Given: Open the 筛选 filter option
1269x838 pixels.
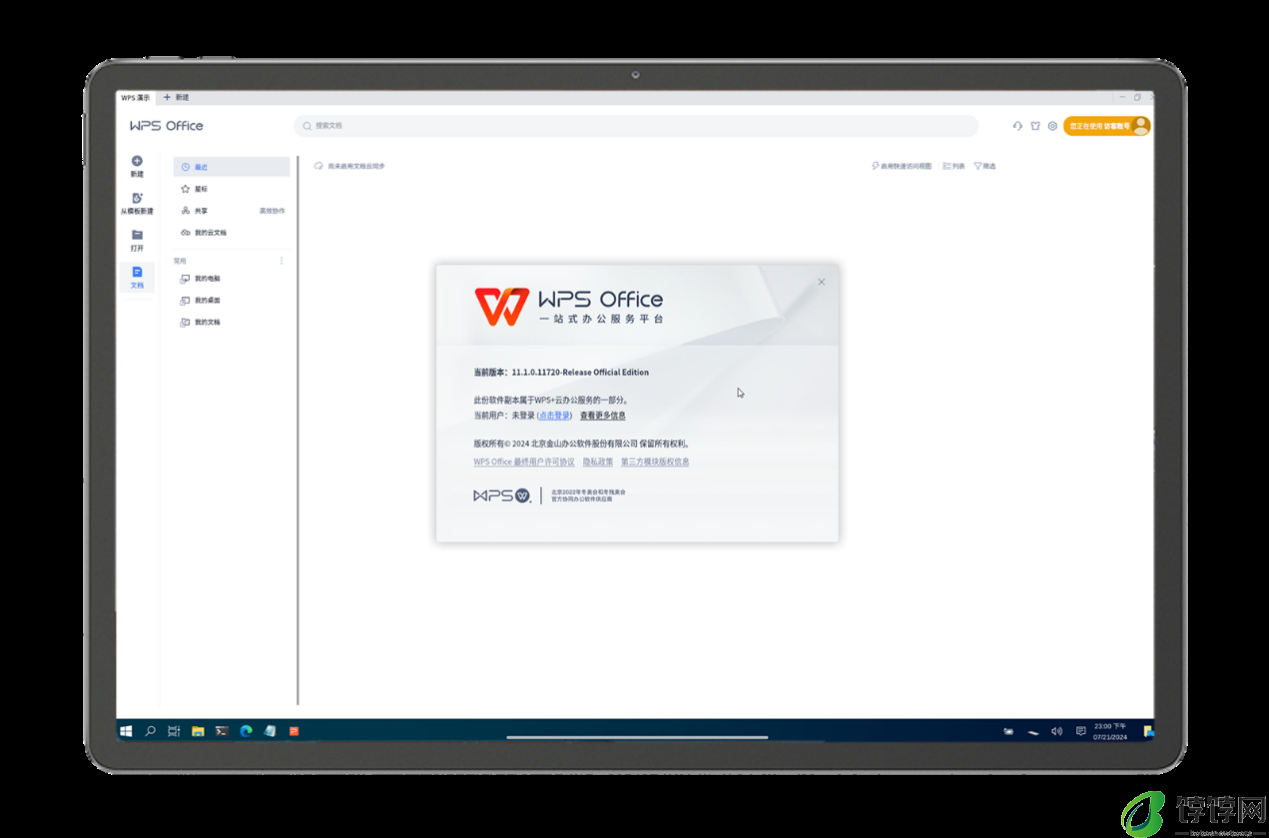Looking at the screenshot, I should [x=985, y=166].
